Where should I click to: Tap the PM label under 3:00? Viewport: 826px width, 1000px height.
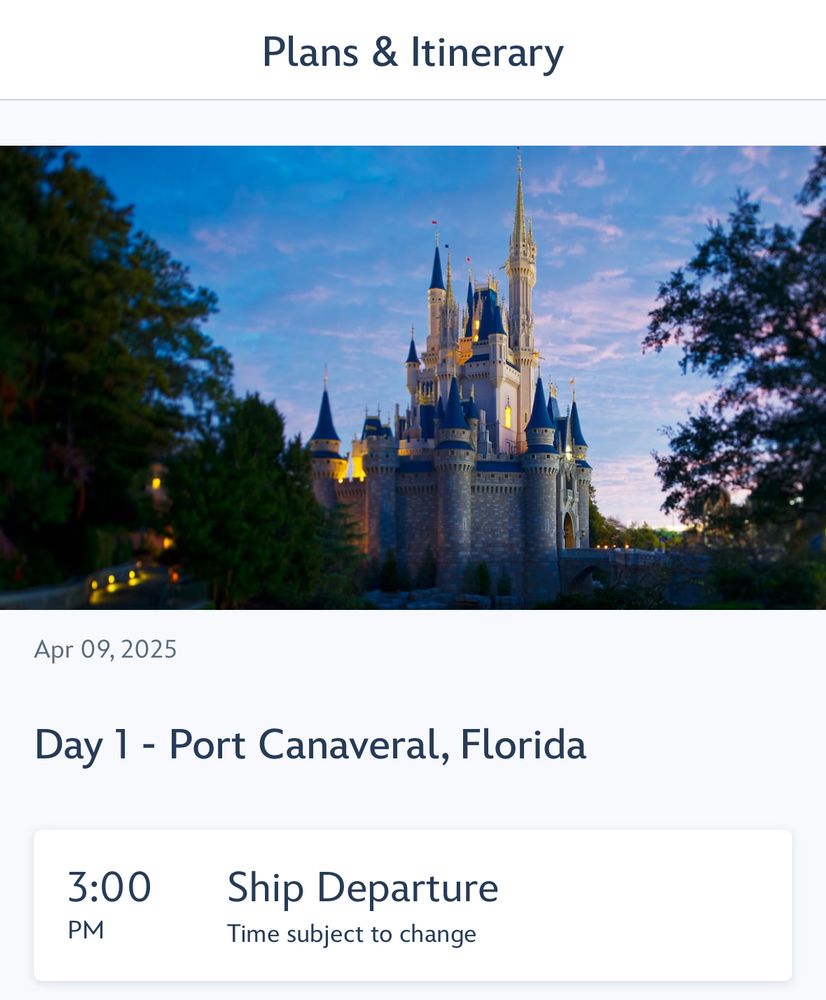coord(85,930)
